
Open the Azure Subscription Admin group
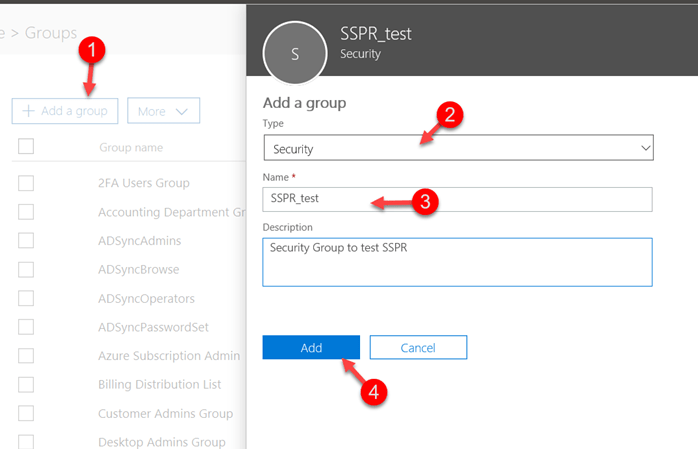tap(168, 356)
